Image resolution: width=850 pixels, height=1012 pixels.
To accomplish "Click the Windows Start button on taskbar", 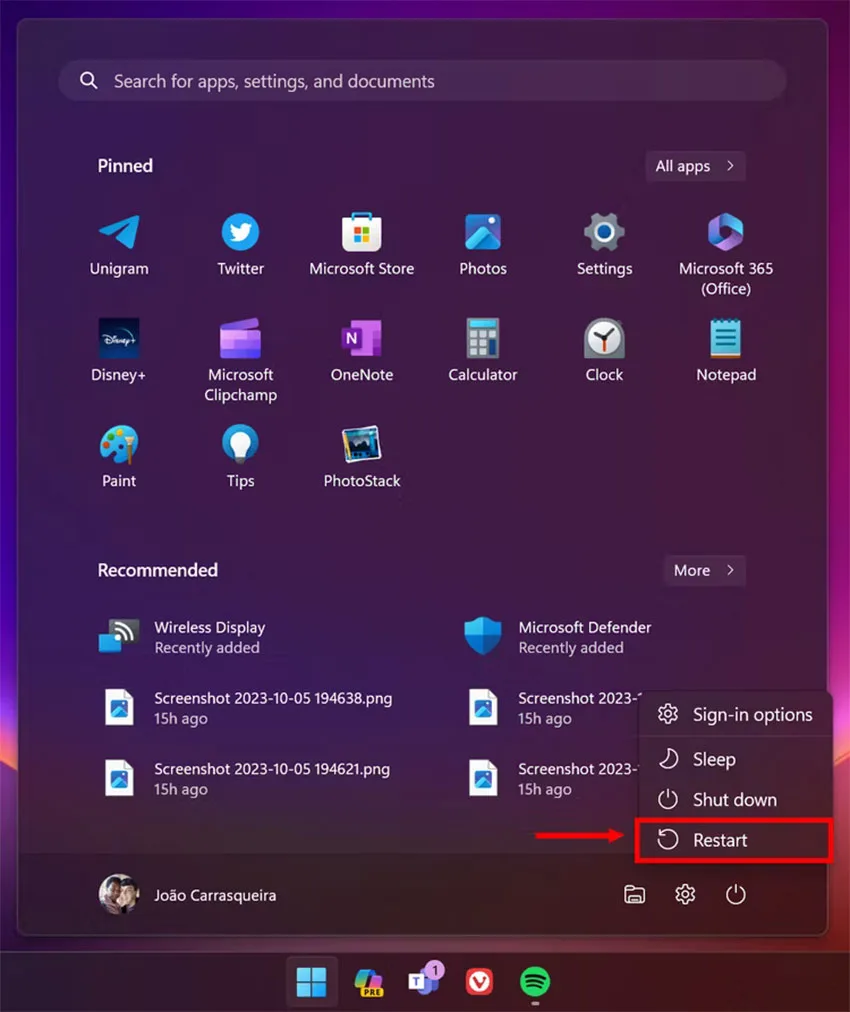I will [x=311, y=982].
